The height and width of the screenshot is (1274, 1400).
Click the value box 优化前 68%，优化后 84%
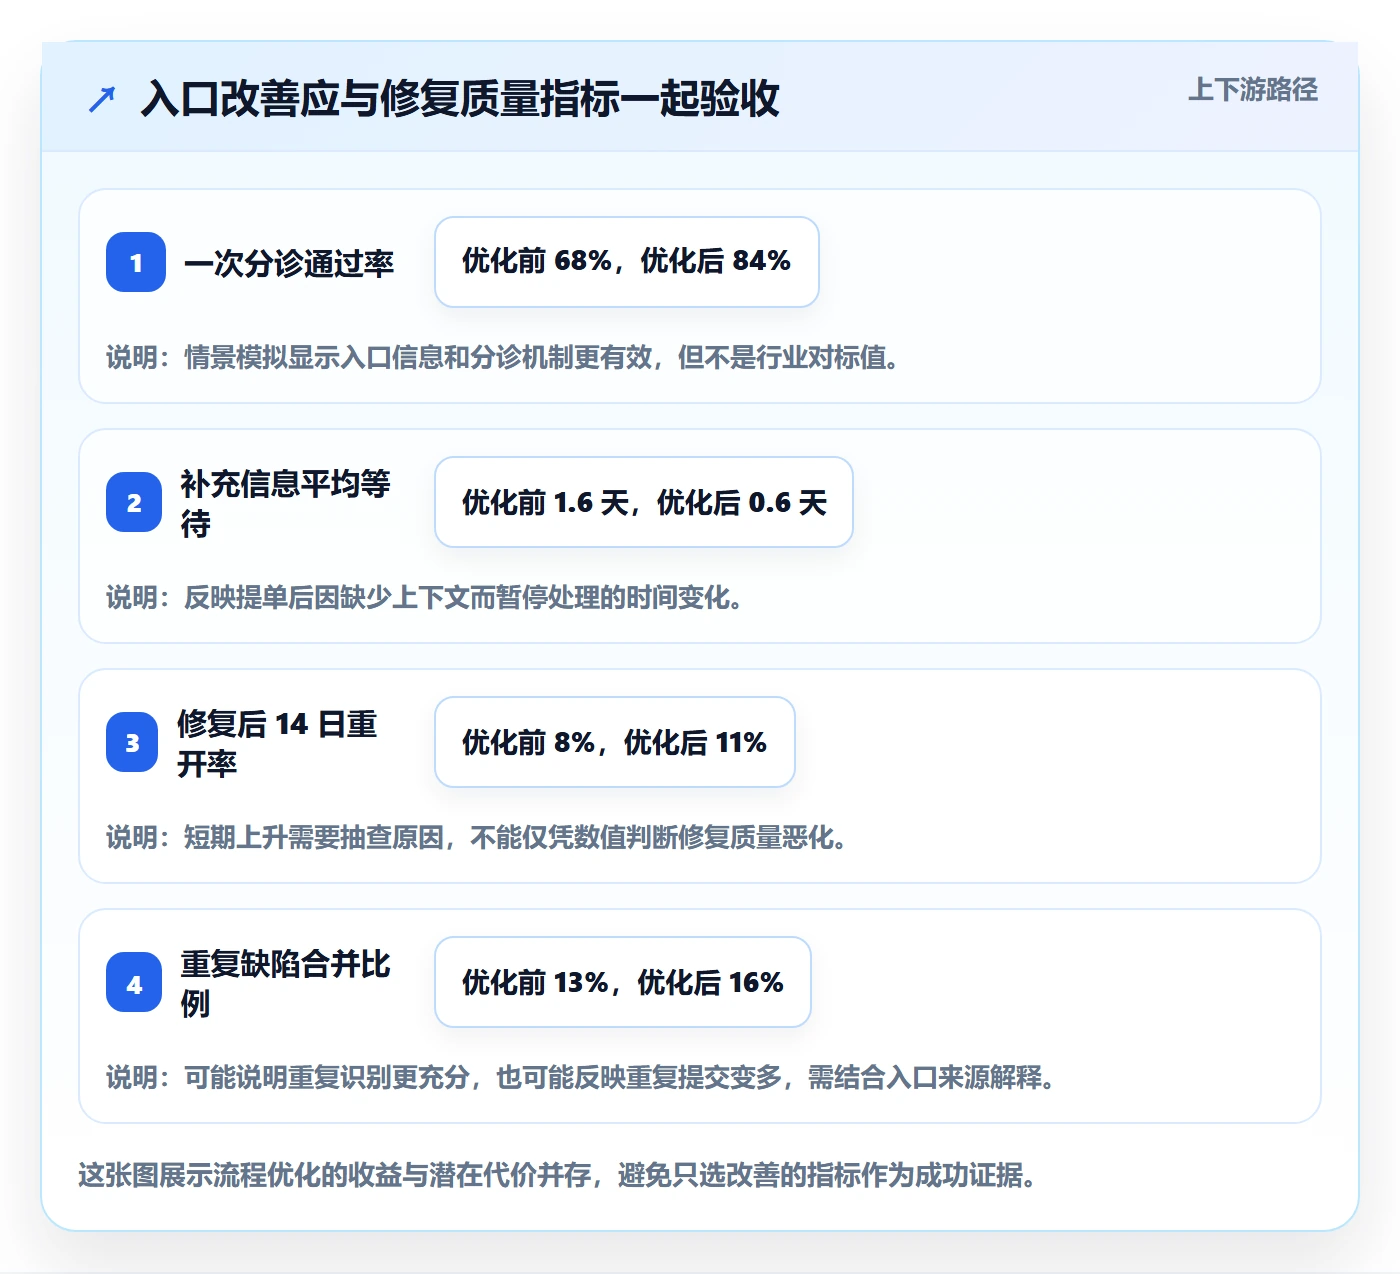627,262
